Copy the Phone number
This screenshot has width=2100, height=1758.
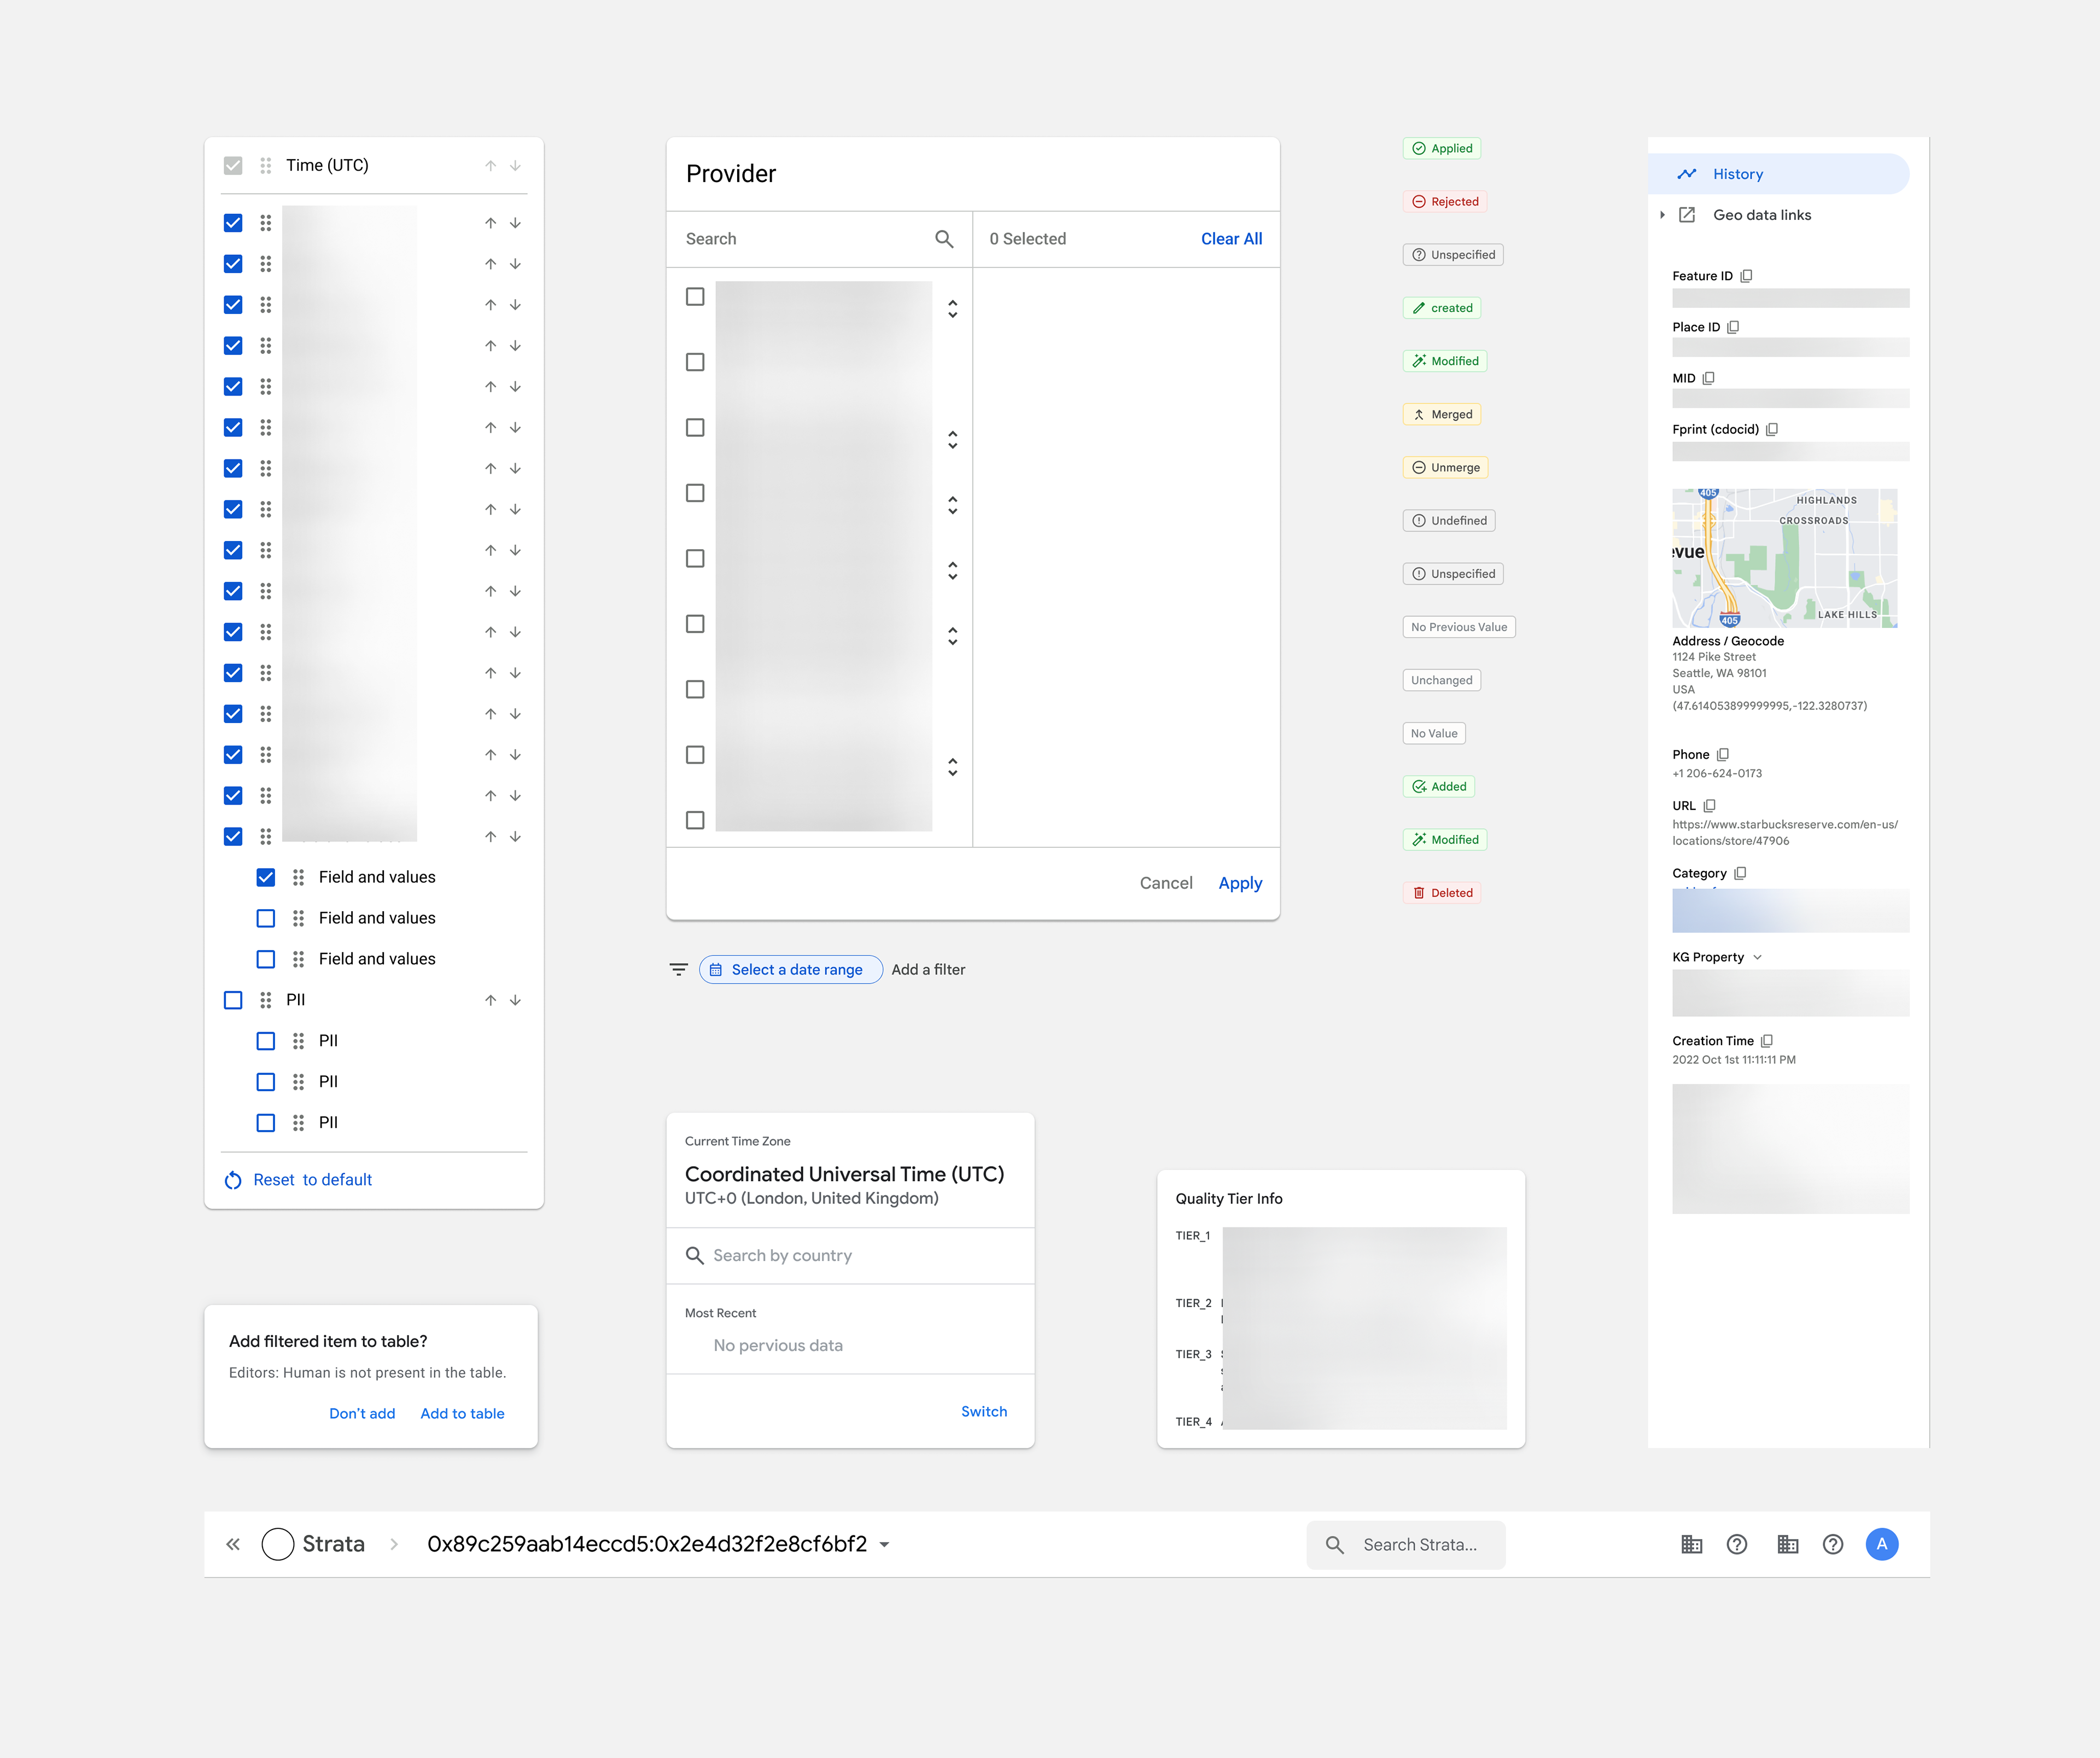point(1723,755)
